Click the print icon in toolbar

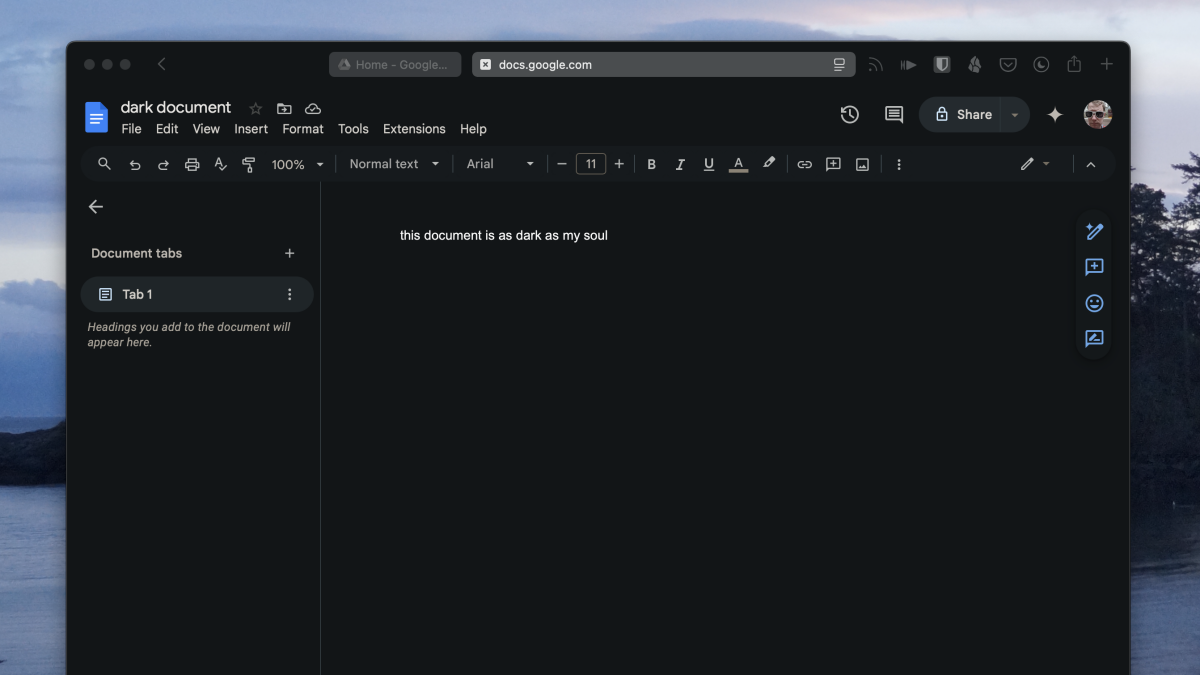192,164
